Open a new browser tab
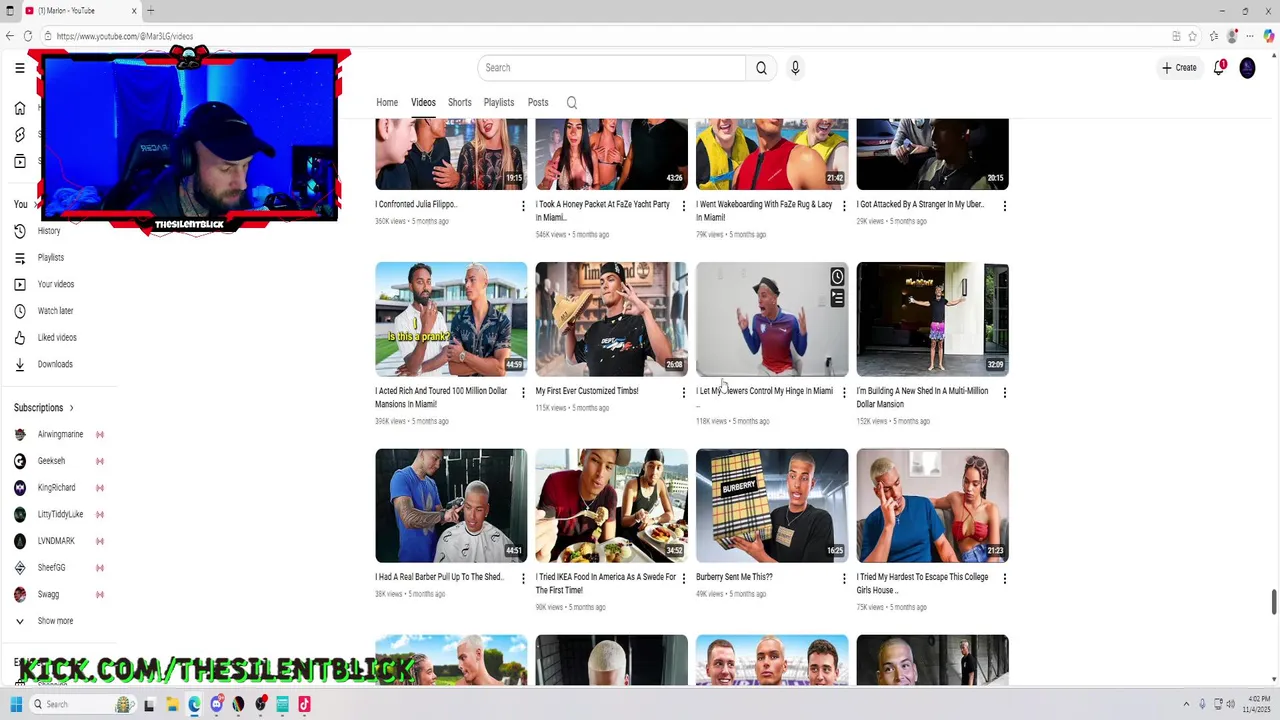The height and width of the screenshot is (720, 1280). point(150,11)
